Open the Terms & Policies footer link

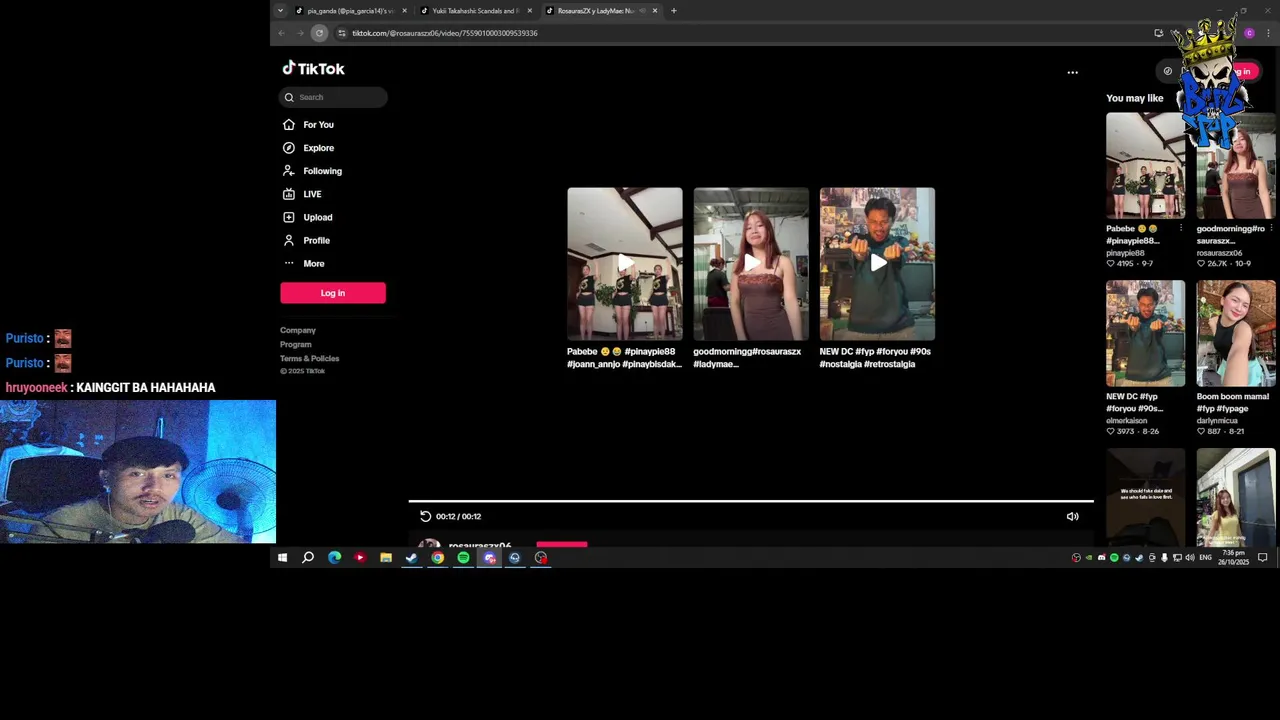click(x=310, y=358)
